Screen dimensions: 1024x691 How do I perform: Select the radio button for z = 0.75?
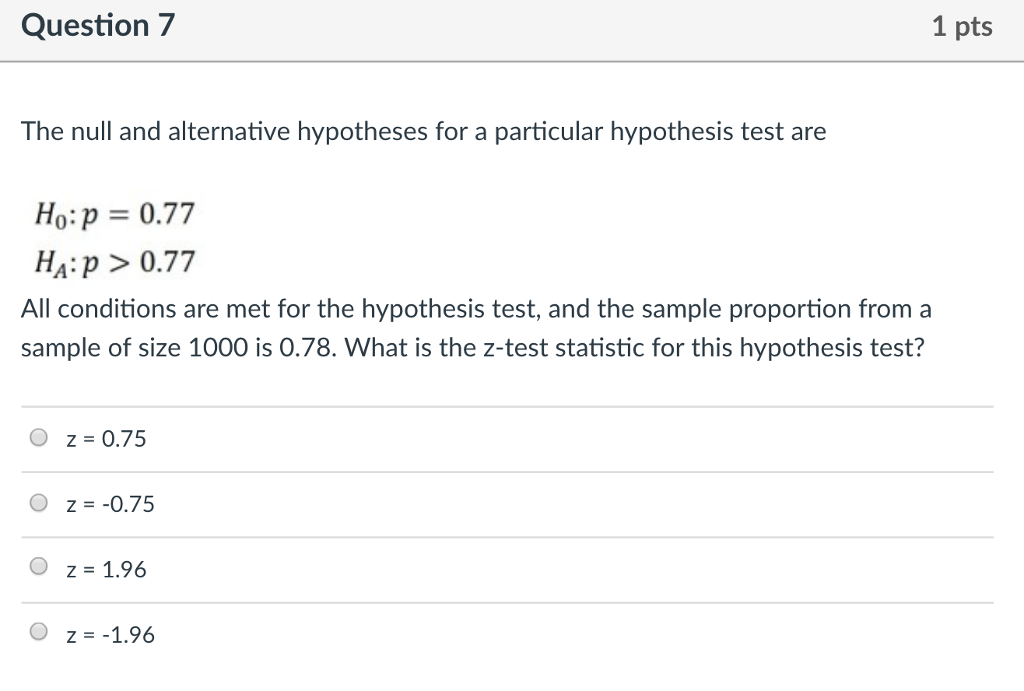tap(38, 436)
